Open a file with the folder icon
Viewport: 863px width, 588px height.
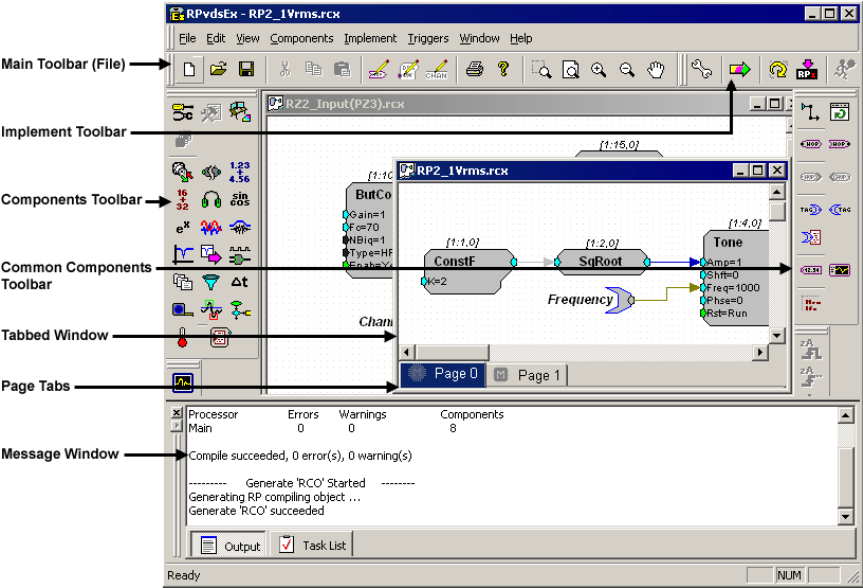pos(218,69)
